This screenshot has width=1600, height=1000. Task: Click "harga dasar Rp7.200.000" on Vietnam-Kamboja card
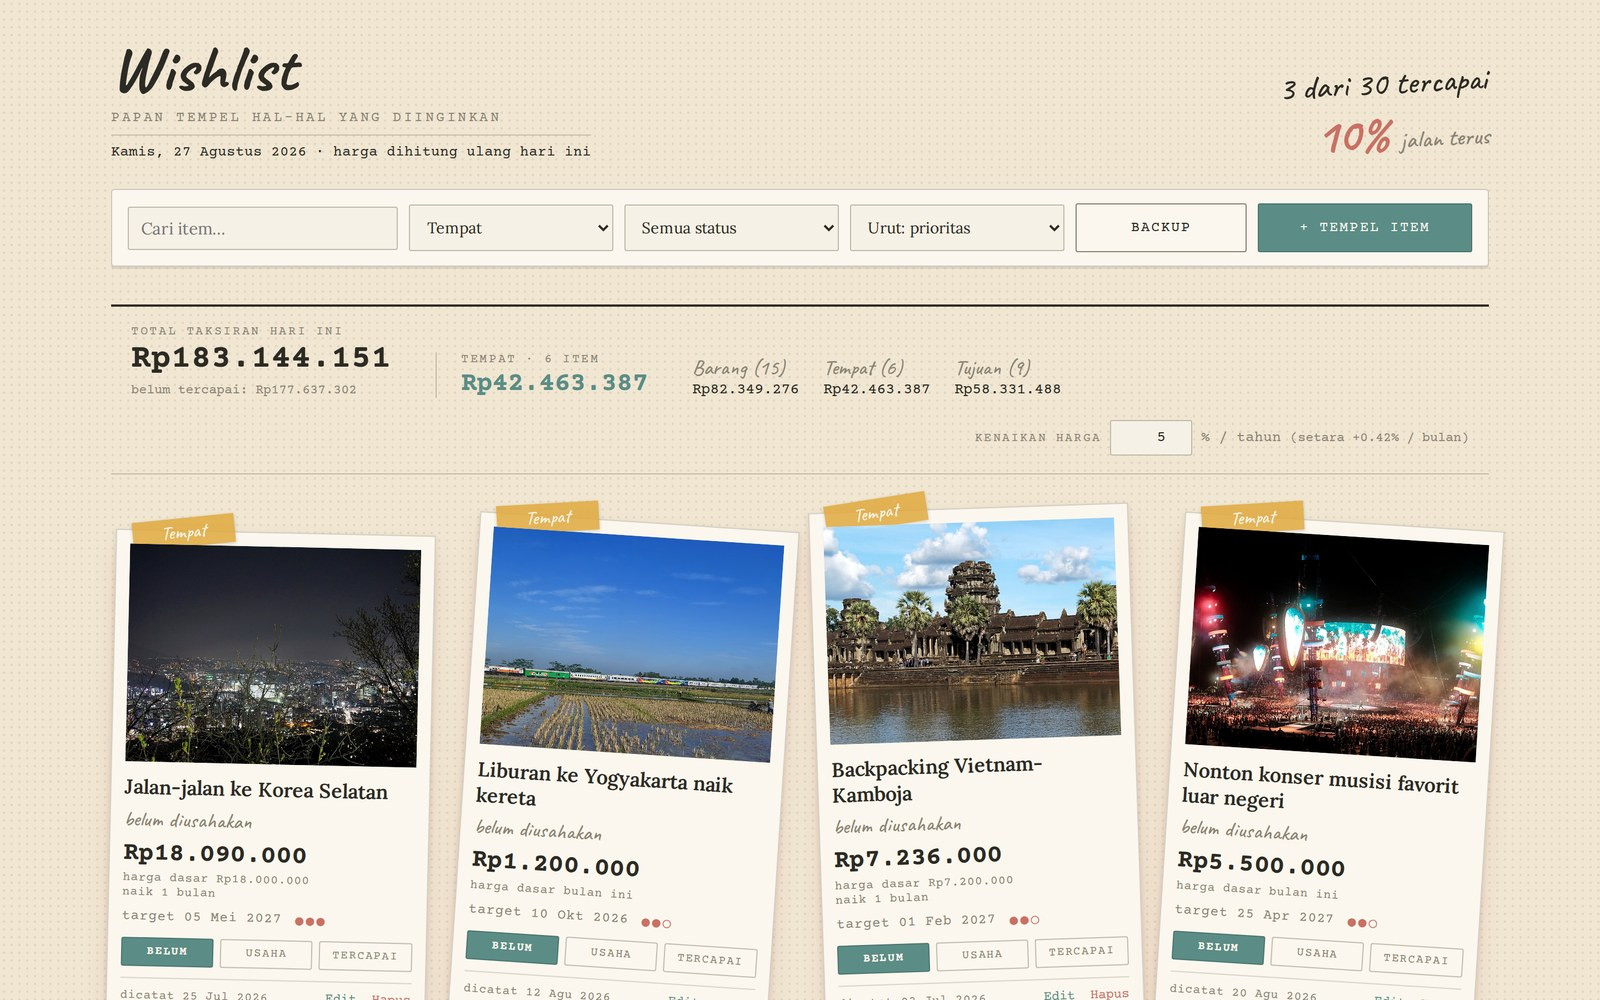[924, 883]
